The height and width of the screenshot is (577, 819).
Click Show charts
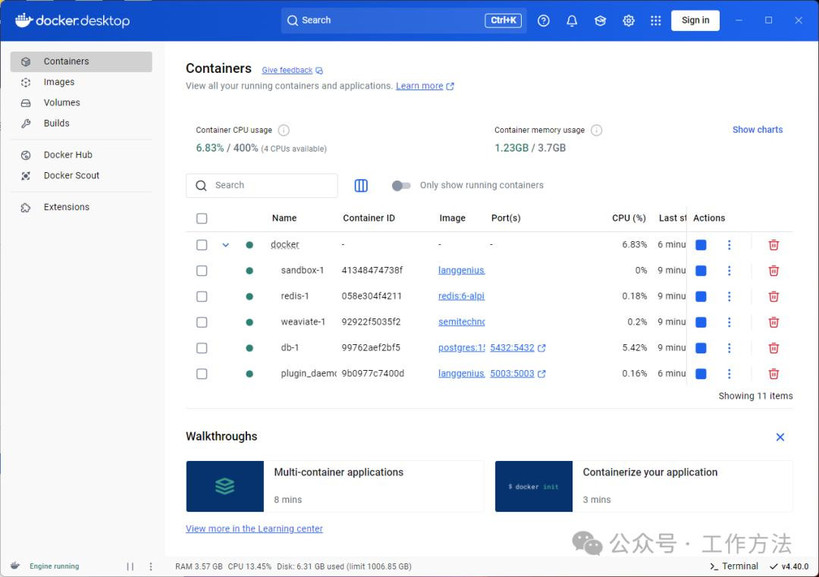pyautogui.click(x=757, y=129)
